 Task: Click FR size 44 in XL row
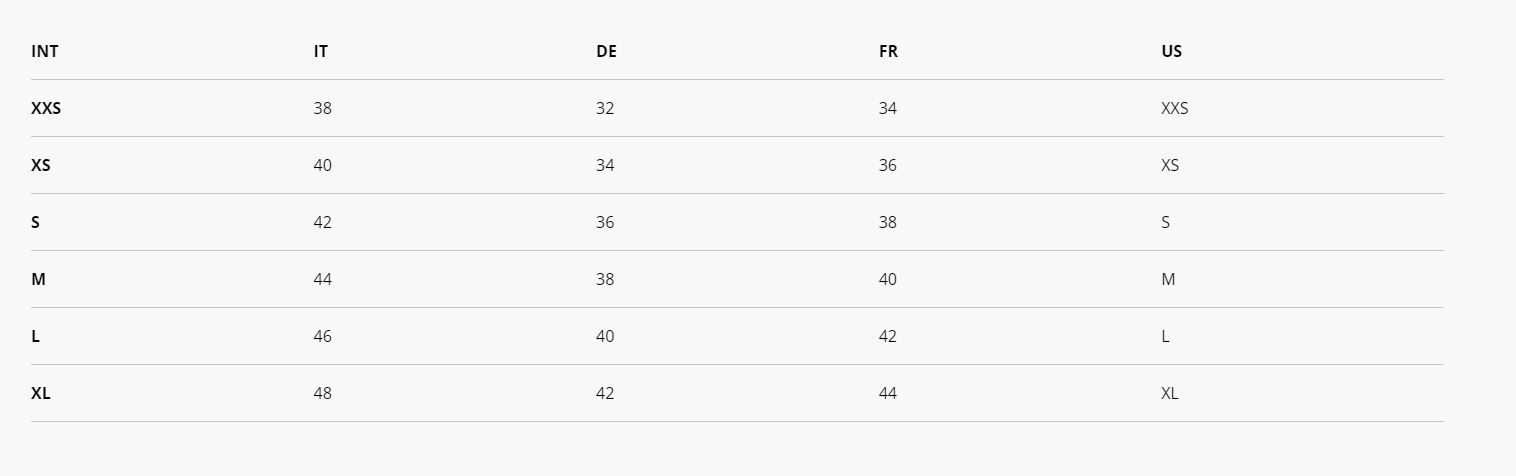click(x=888, y=393)
